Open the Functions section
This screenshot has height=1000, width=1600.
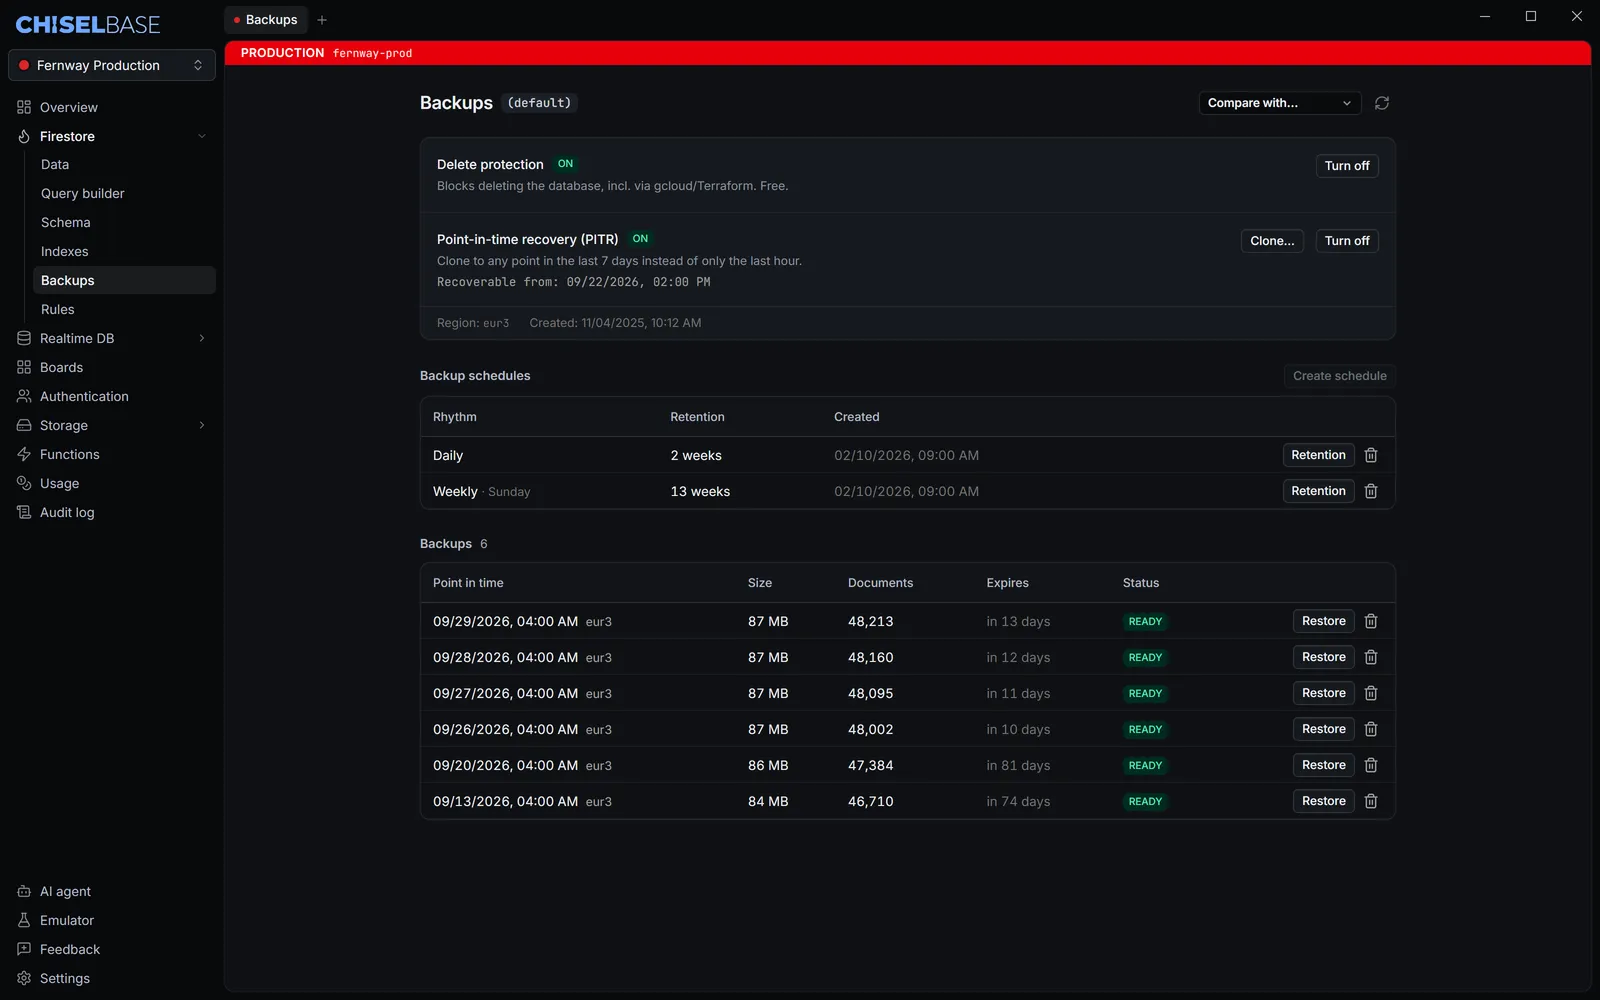pyautogui.click(x=112, y=454)
